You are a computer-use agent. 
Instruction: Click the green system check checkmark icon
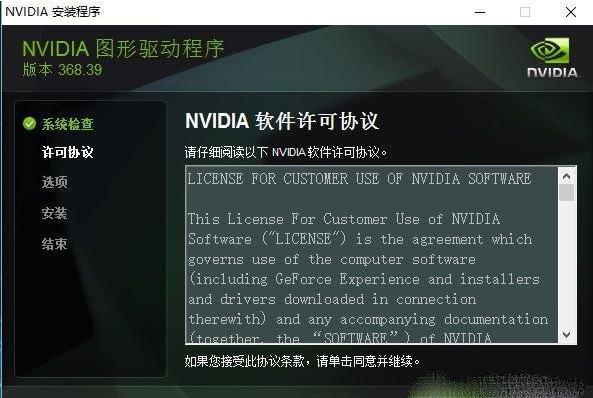click(29, 123)
